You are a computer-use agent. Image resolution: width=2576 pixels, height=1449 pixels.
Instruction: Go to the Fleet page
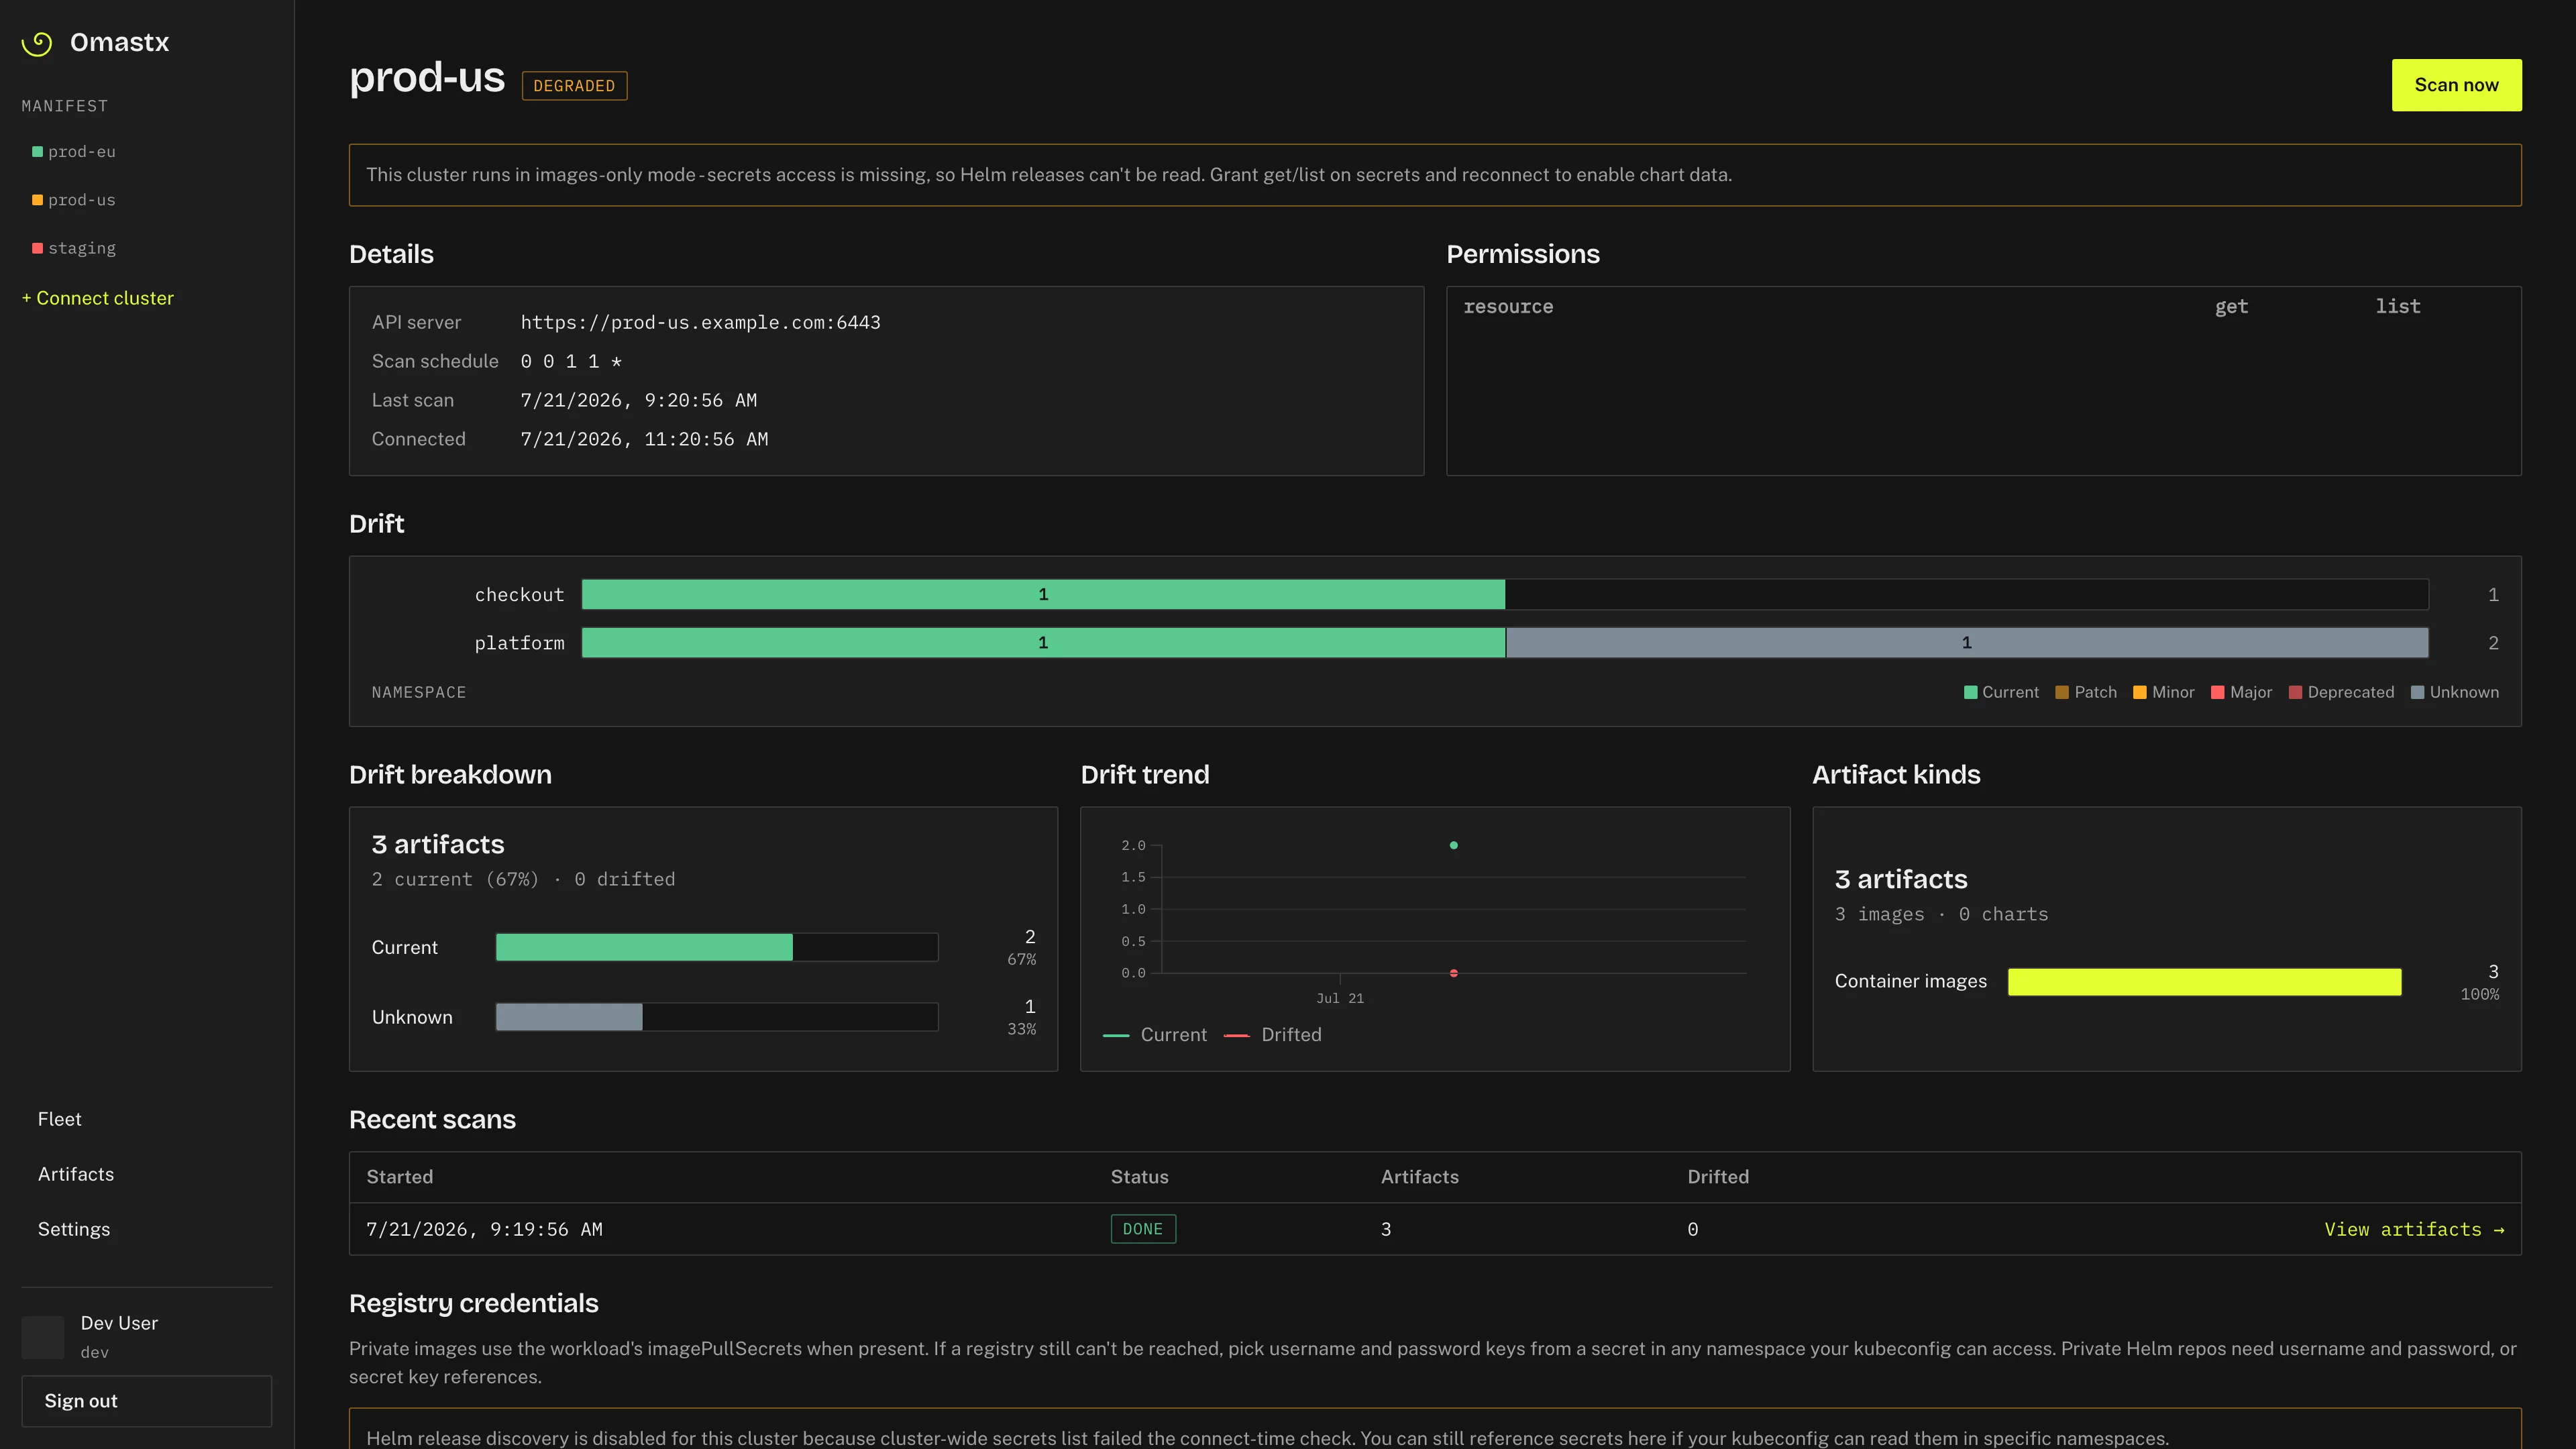point(59,1119)
